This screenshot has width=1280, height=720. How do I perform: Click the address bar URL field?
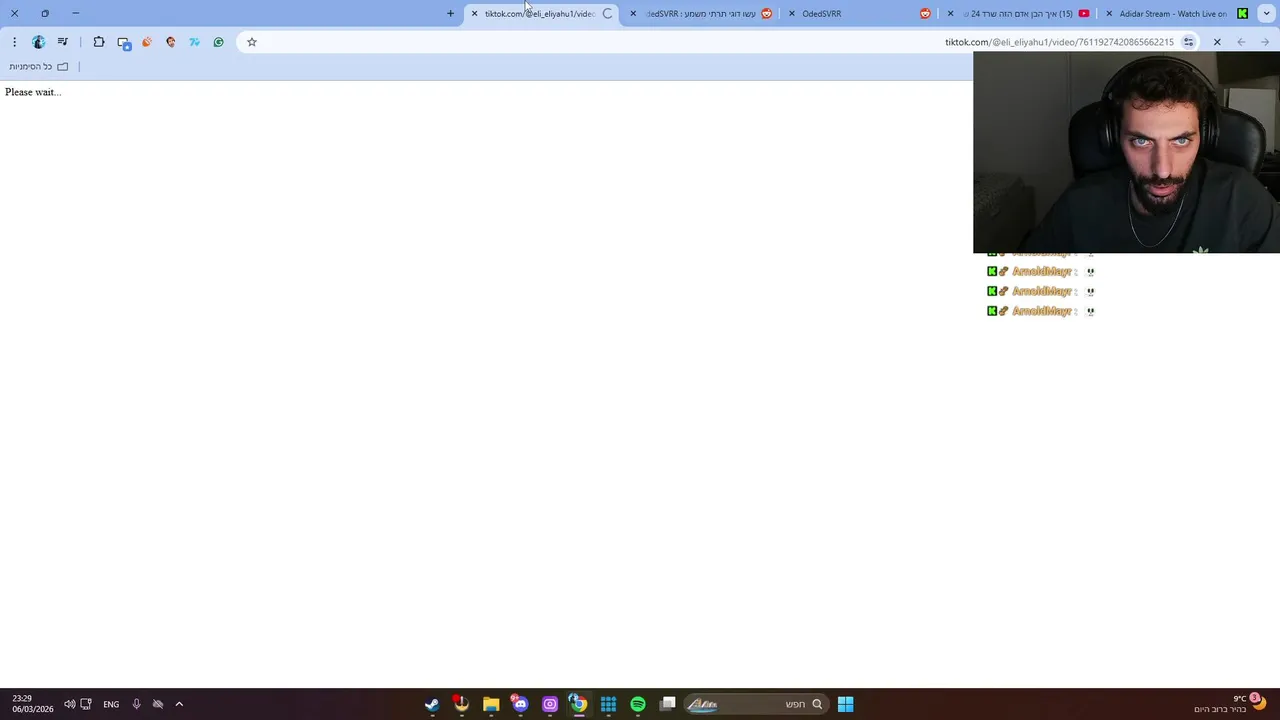pyautogui.click(x=720, y=42)
